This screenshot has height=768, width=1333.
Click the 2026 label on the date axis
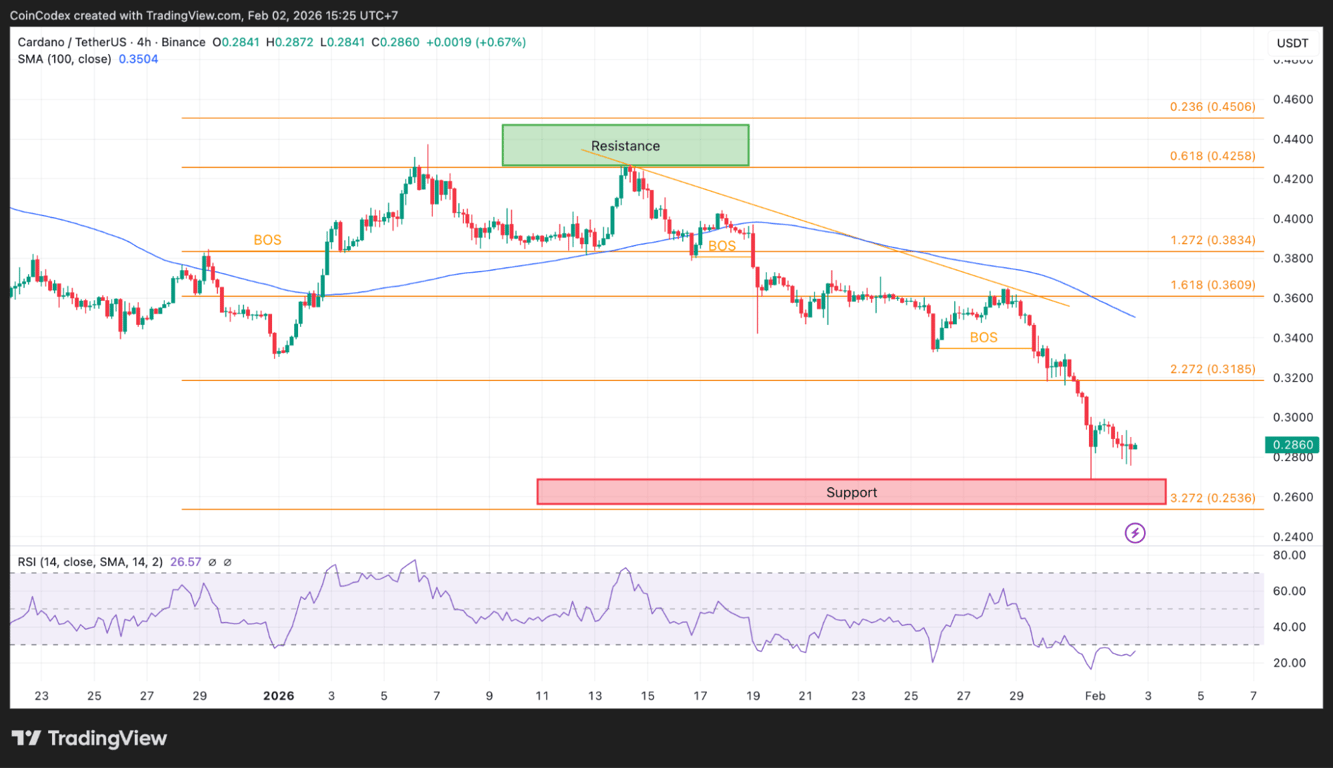tap(278, 695)
